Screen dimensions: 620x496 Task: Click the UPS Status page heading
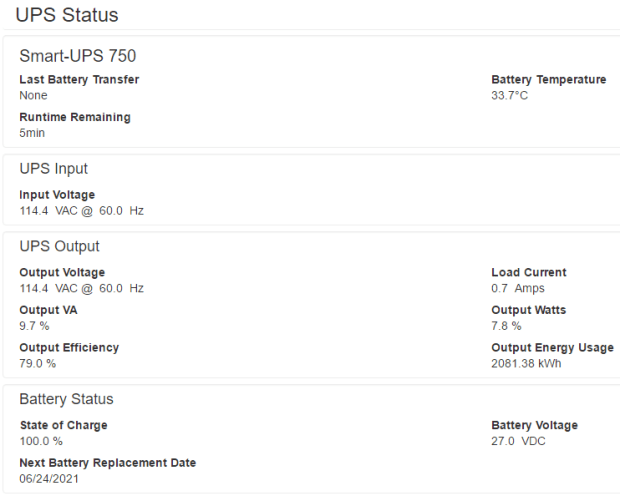[x=67, y=15]
